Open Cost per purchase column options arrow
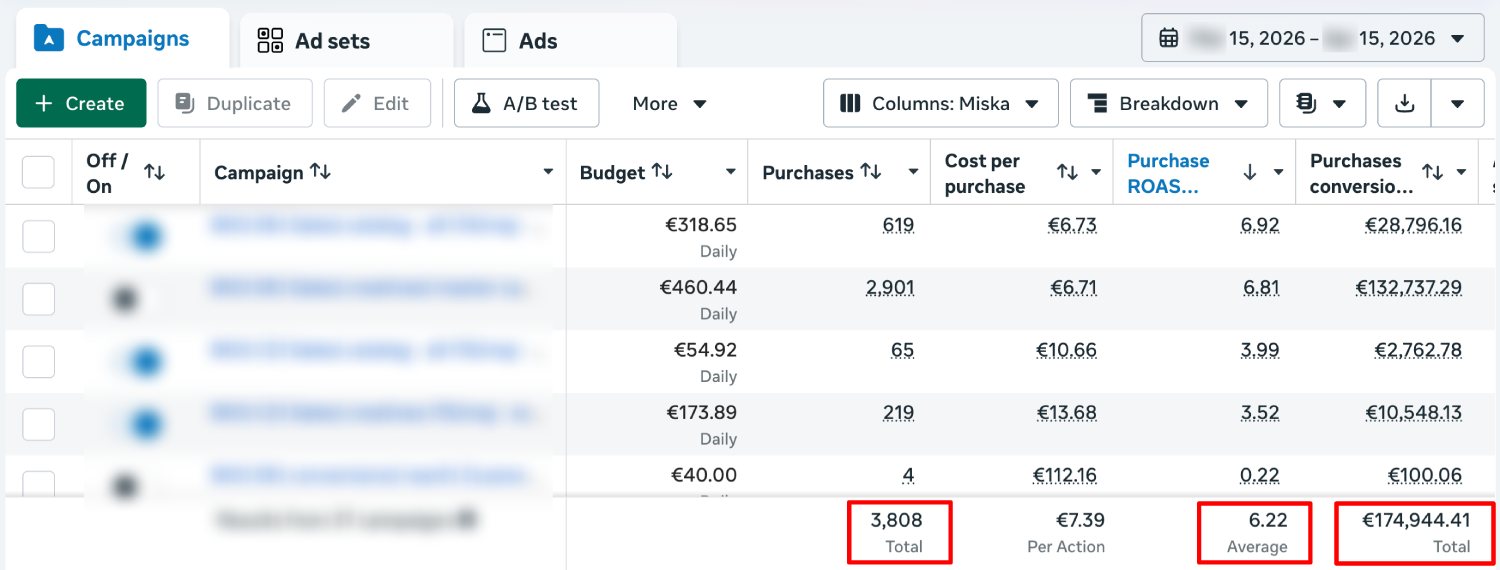Screen dimensions: 1500x570 coord(1097,172)
